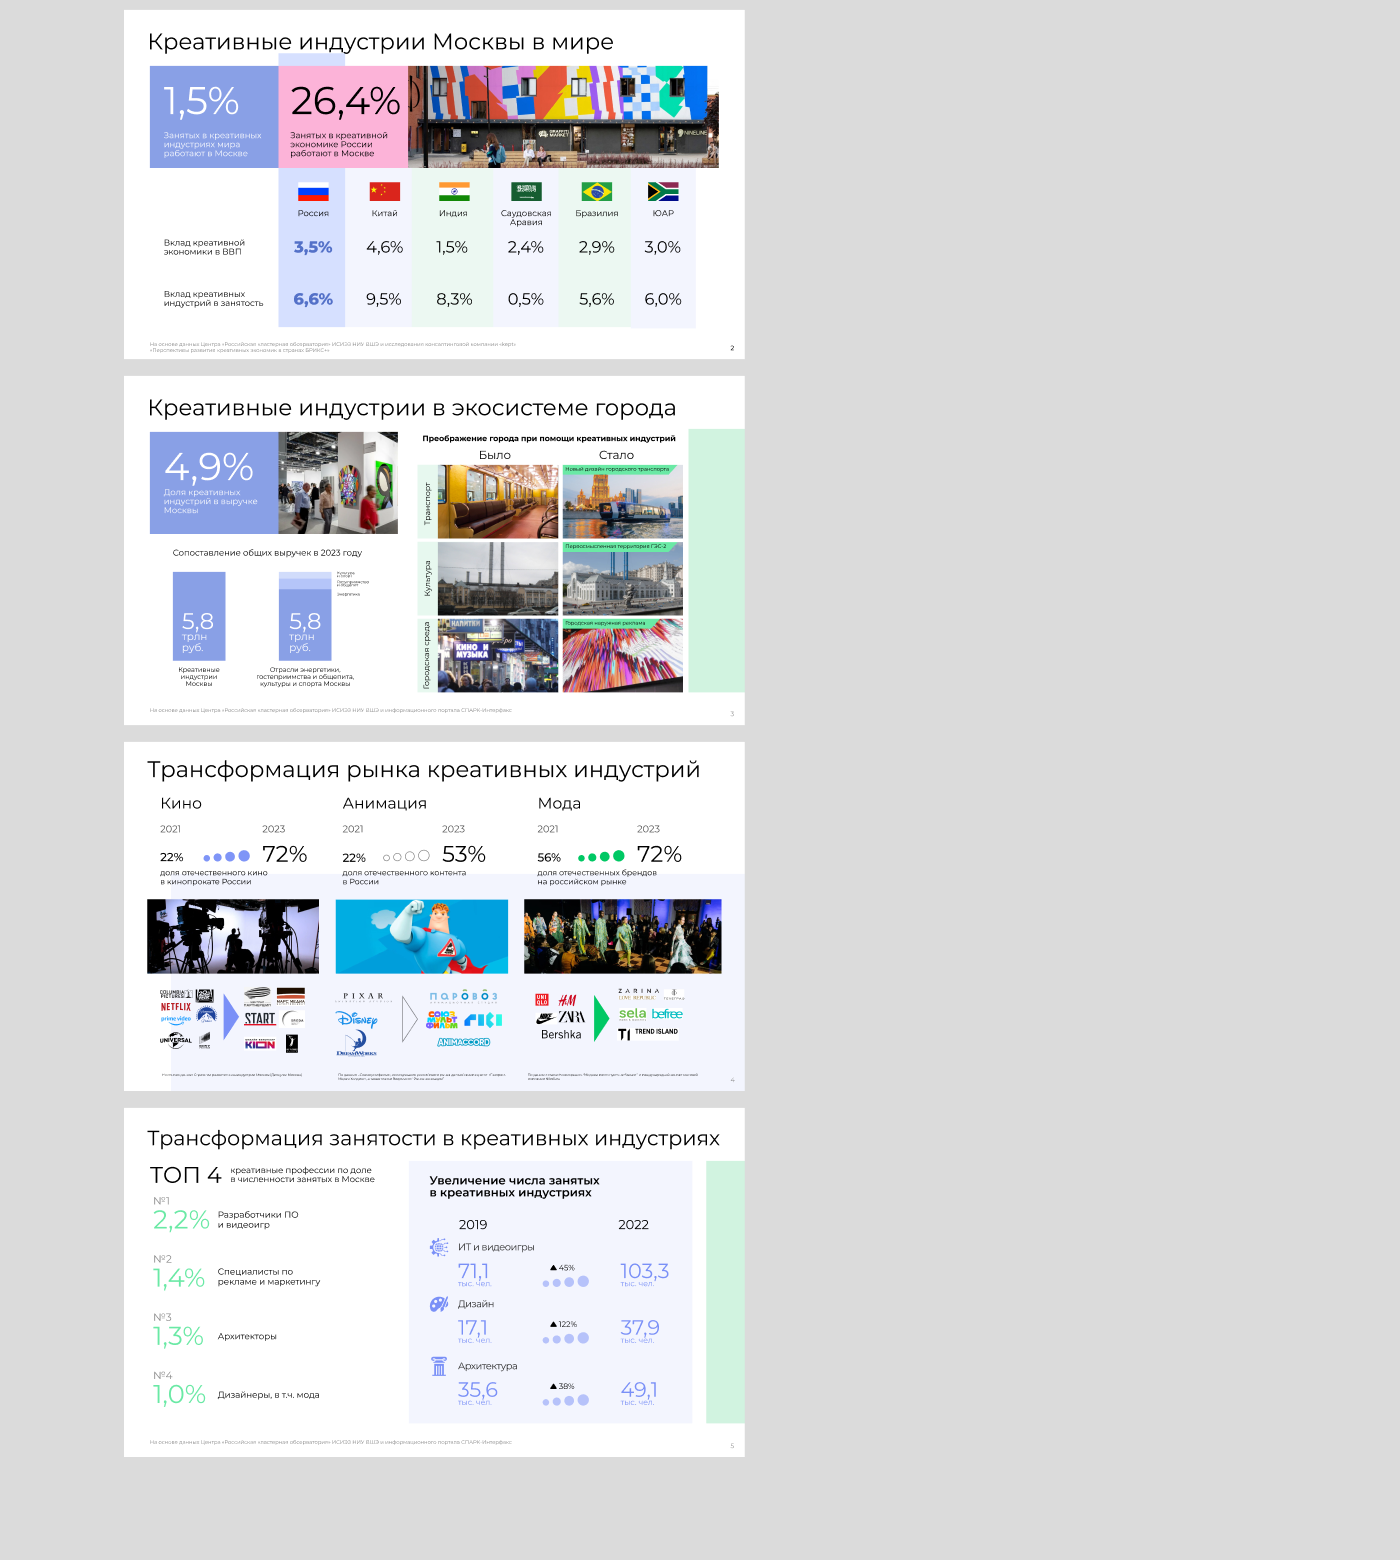Click the 'Трансформация рынка креативных индустрий' slide title
Screen dimensions: 1400x1560
point(423,770)
